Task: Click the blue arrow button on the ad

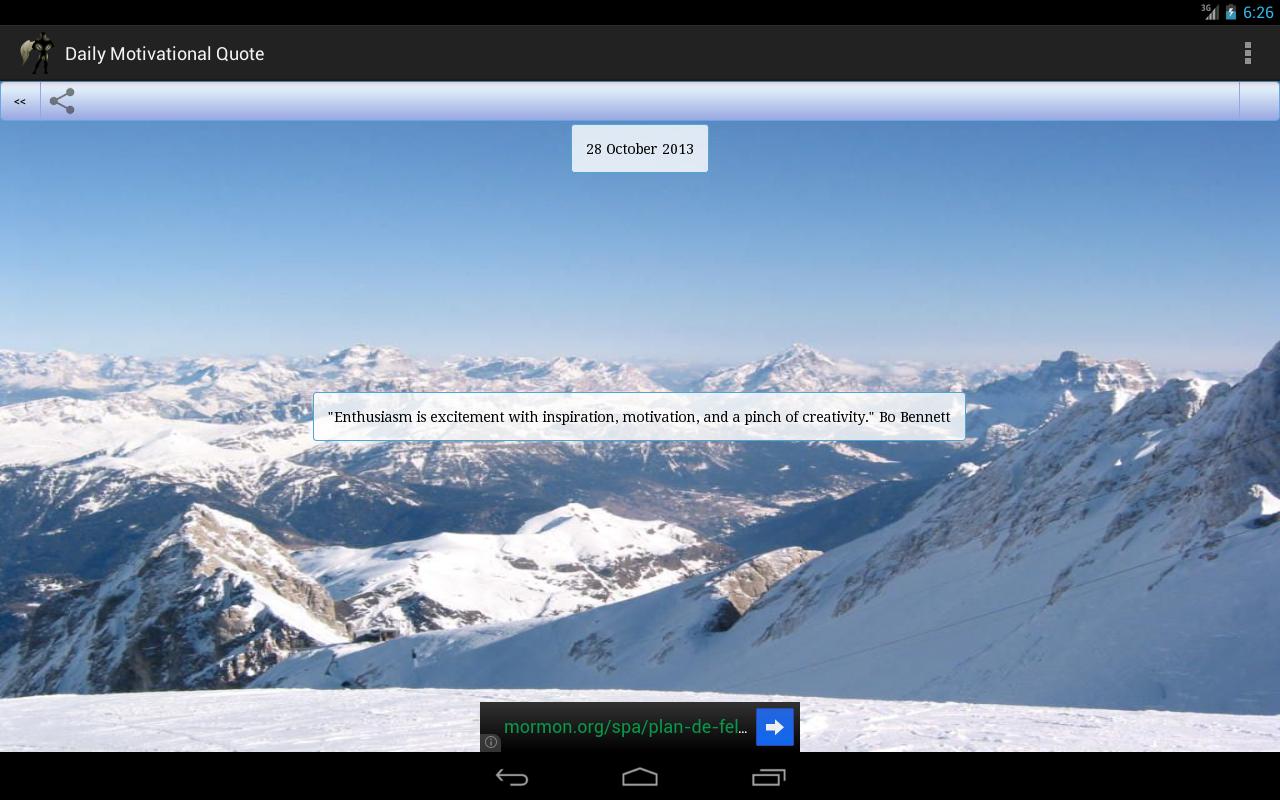Action: (775, 727)
